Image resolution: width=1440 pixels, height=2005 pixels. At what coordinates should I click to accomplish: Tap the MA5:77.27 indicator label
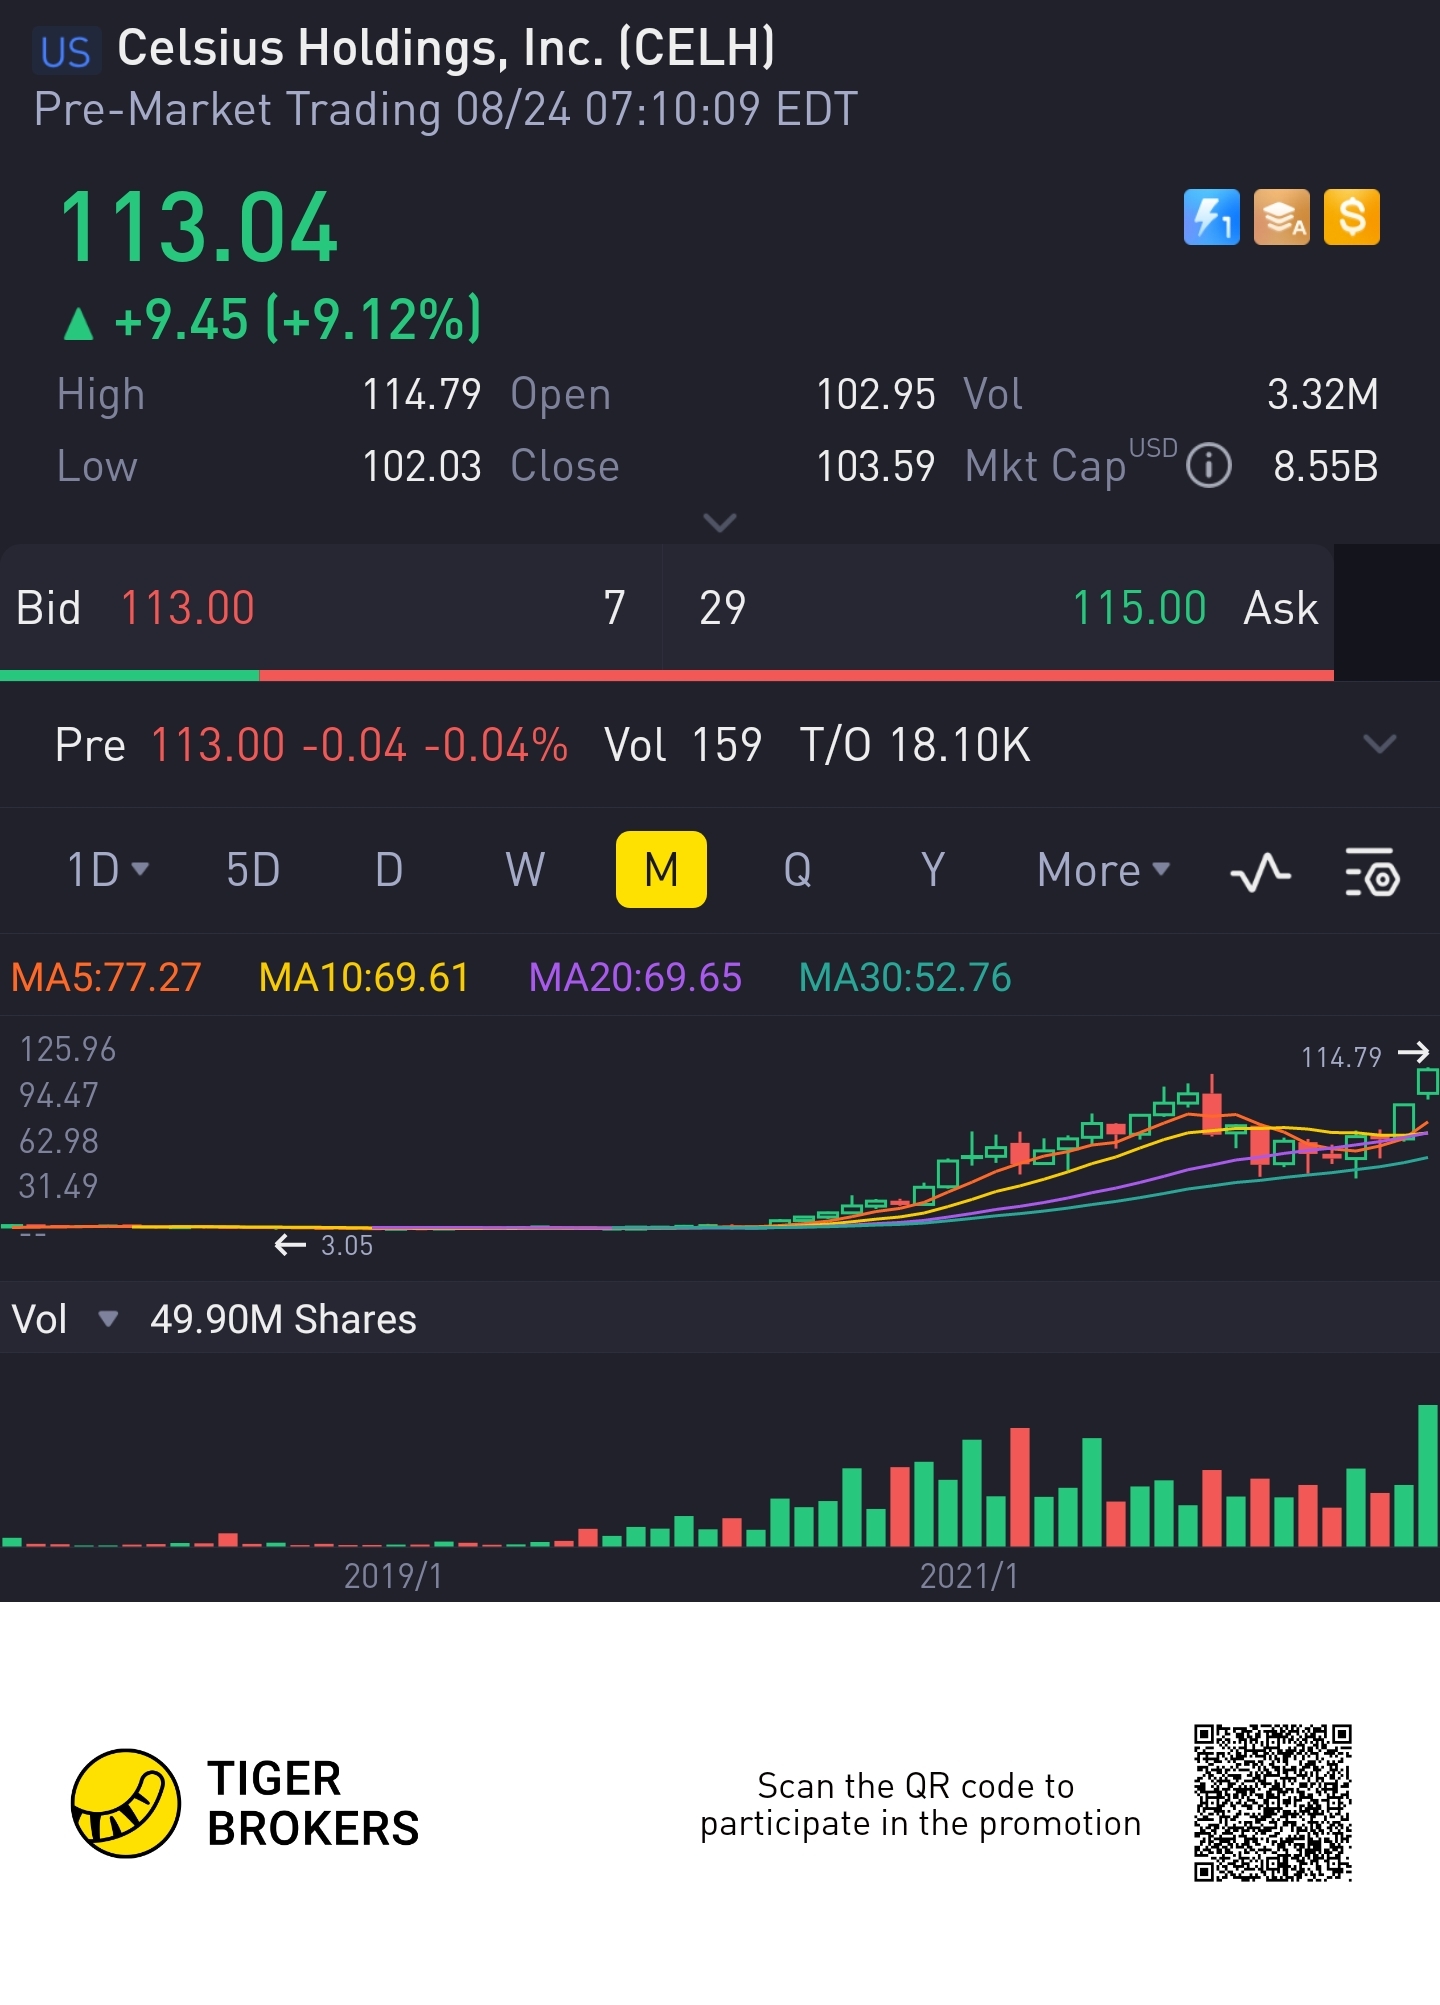(x=106, y=977)
